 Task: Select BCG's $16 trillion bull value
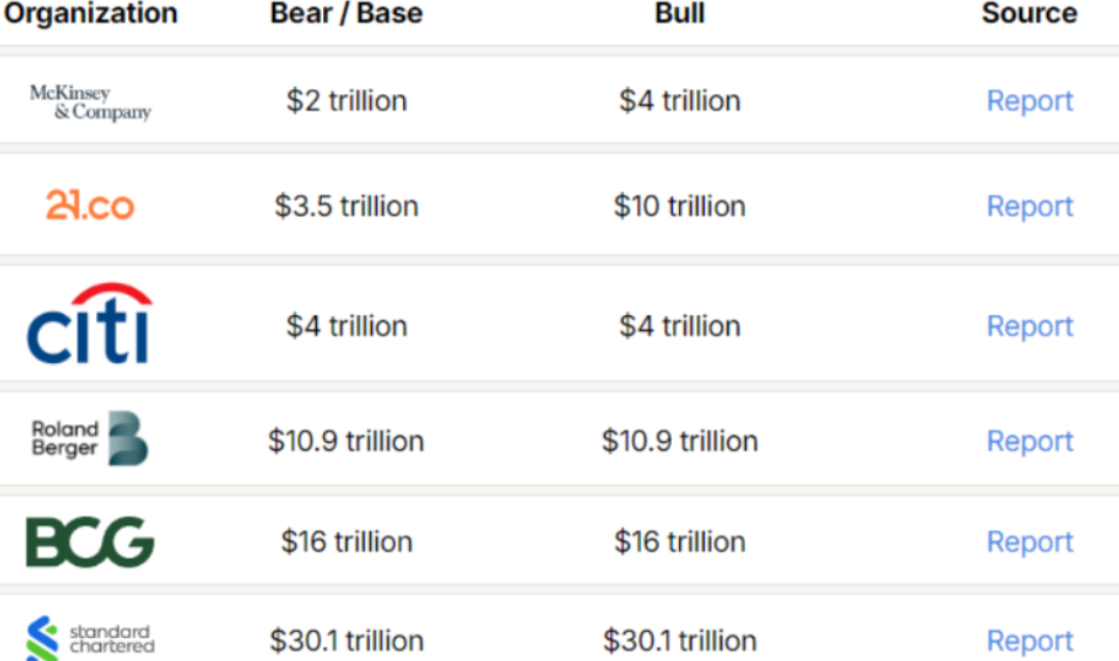[x=679, y=542]
